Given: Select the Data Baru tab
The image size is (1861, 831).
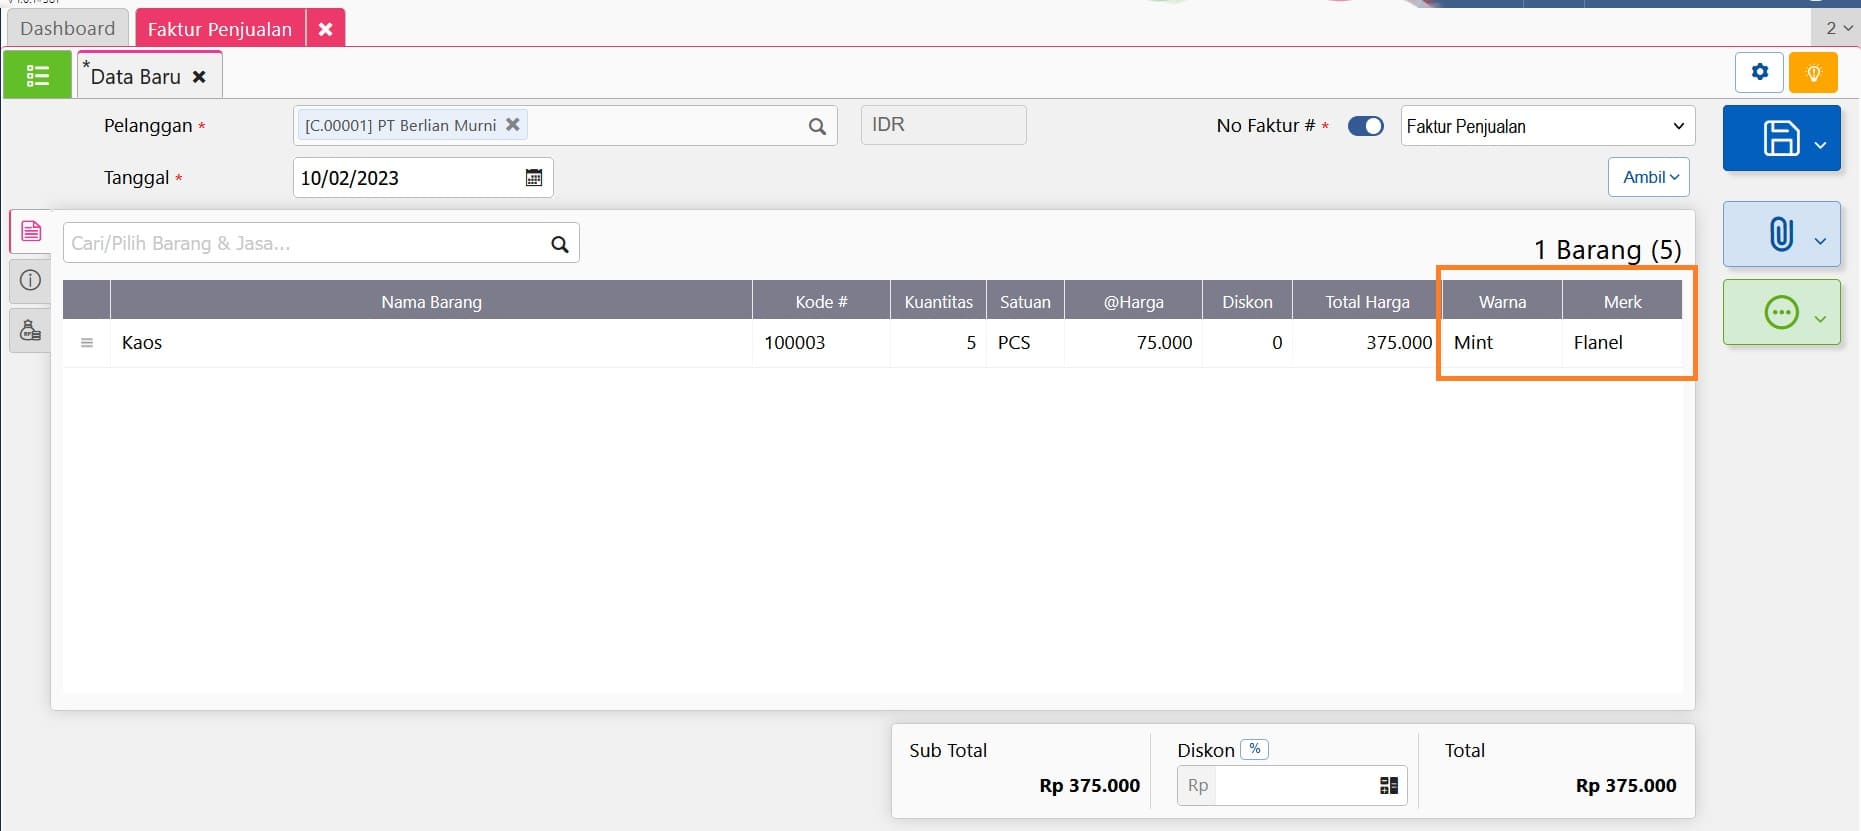Looking at the screenshot, I should coord(136,77).
